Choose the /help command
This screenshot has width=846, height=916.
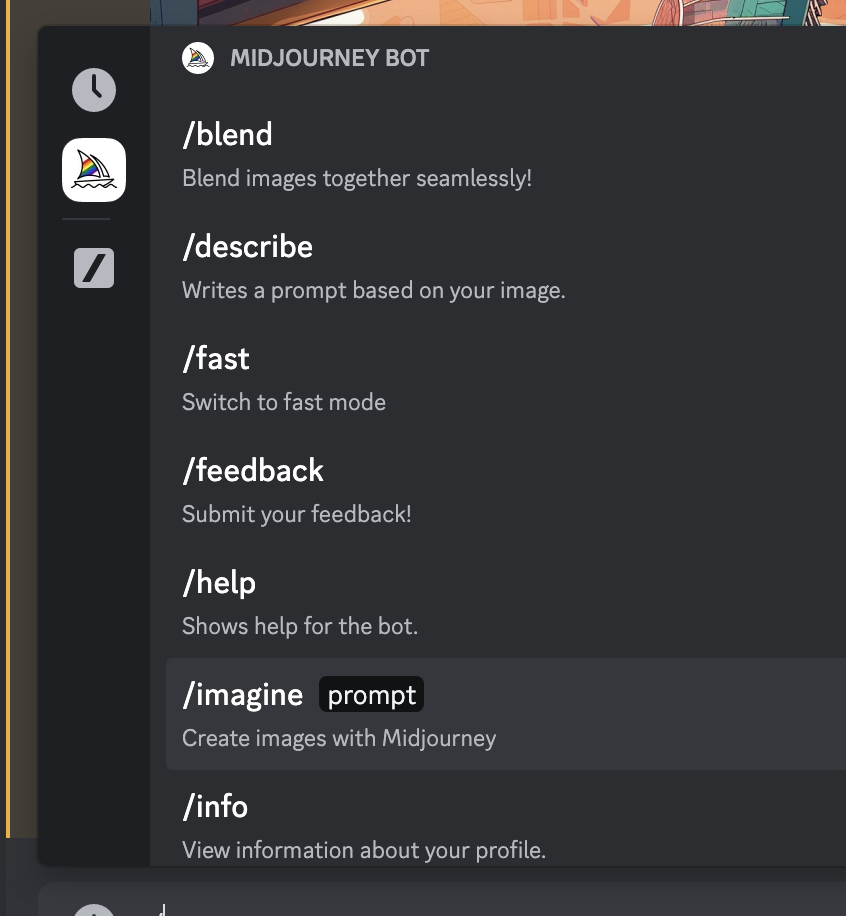click(x=506, y=602)
